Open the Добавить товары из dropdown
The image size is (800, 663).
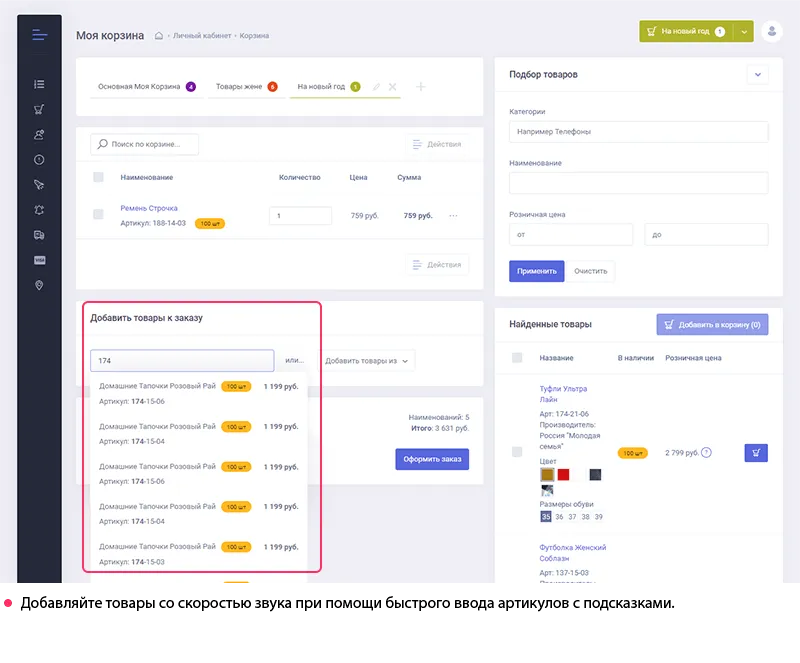pos(368,361)
